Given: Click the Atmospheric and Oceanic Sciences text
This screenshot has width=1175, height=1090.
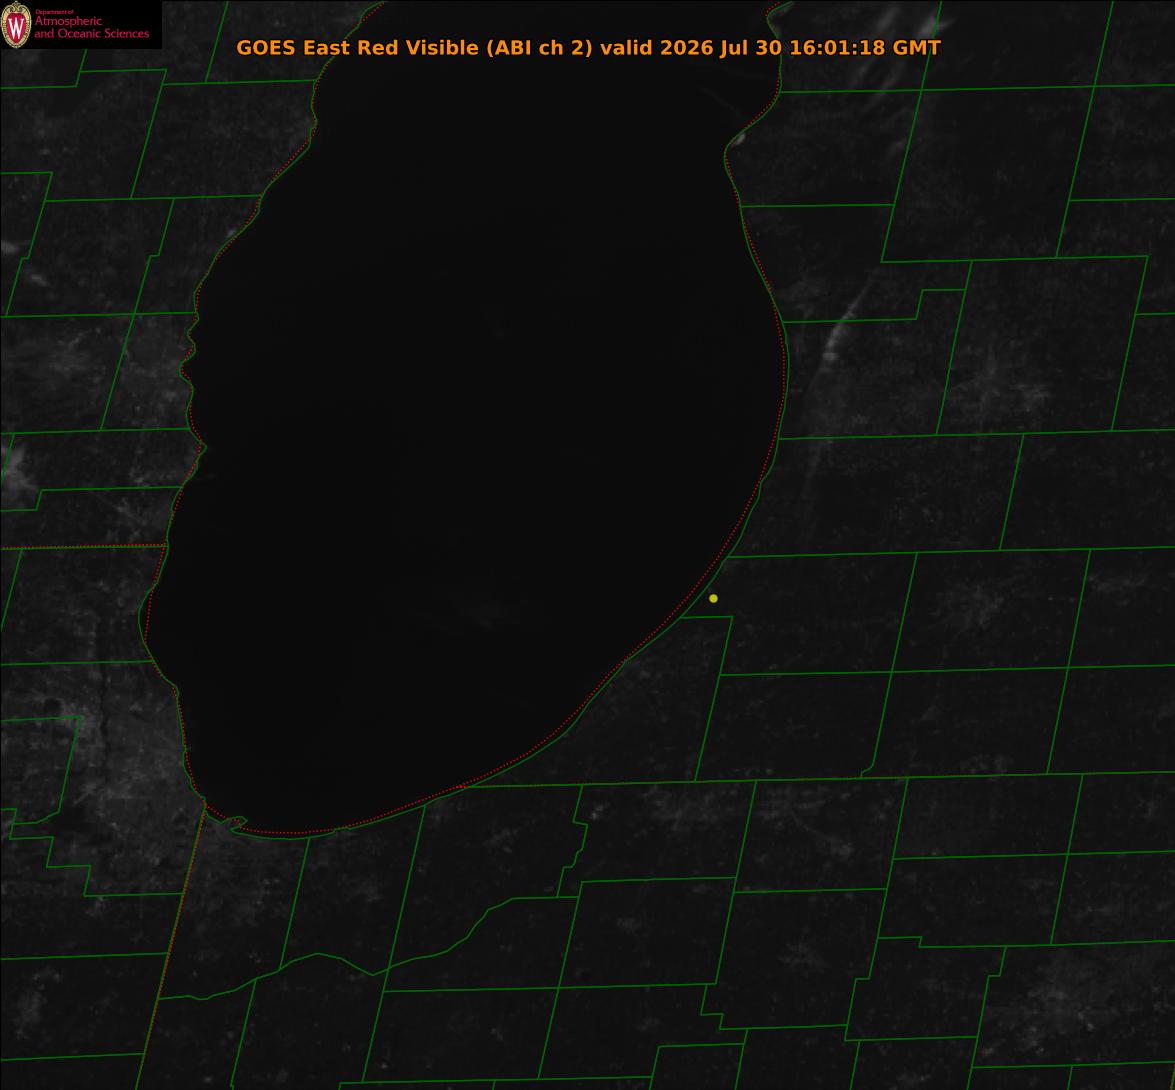Looking at the screenshot, I should click(91, 28).
